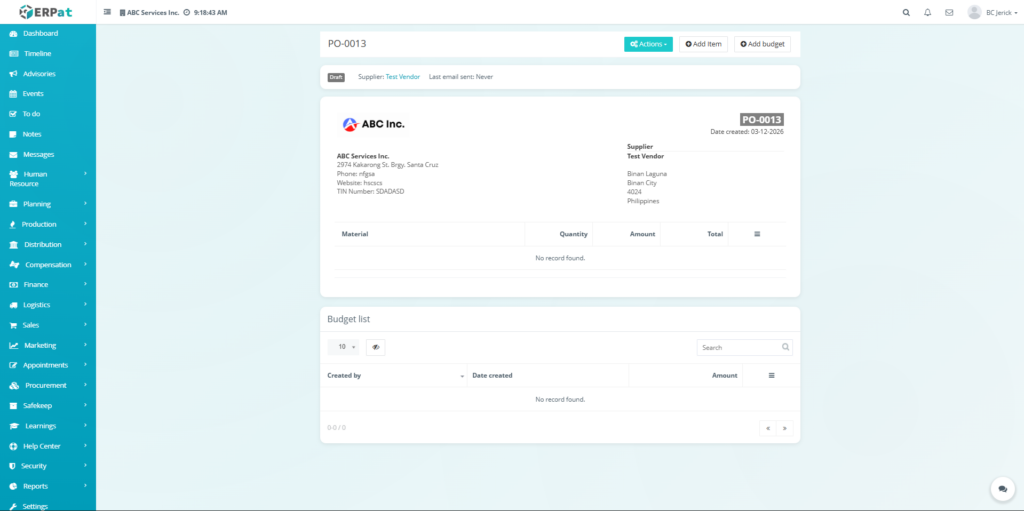The height and width of the screenshot is (511, 1024).
Task: Toggle column visibility eye button in Budget list
Action: [x=375, y=347]
